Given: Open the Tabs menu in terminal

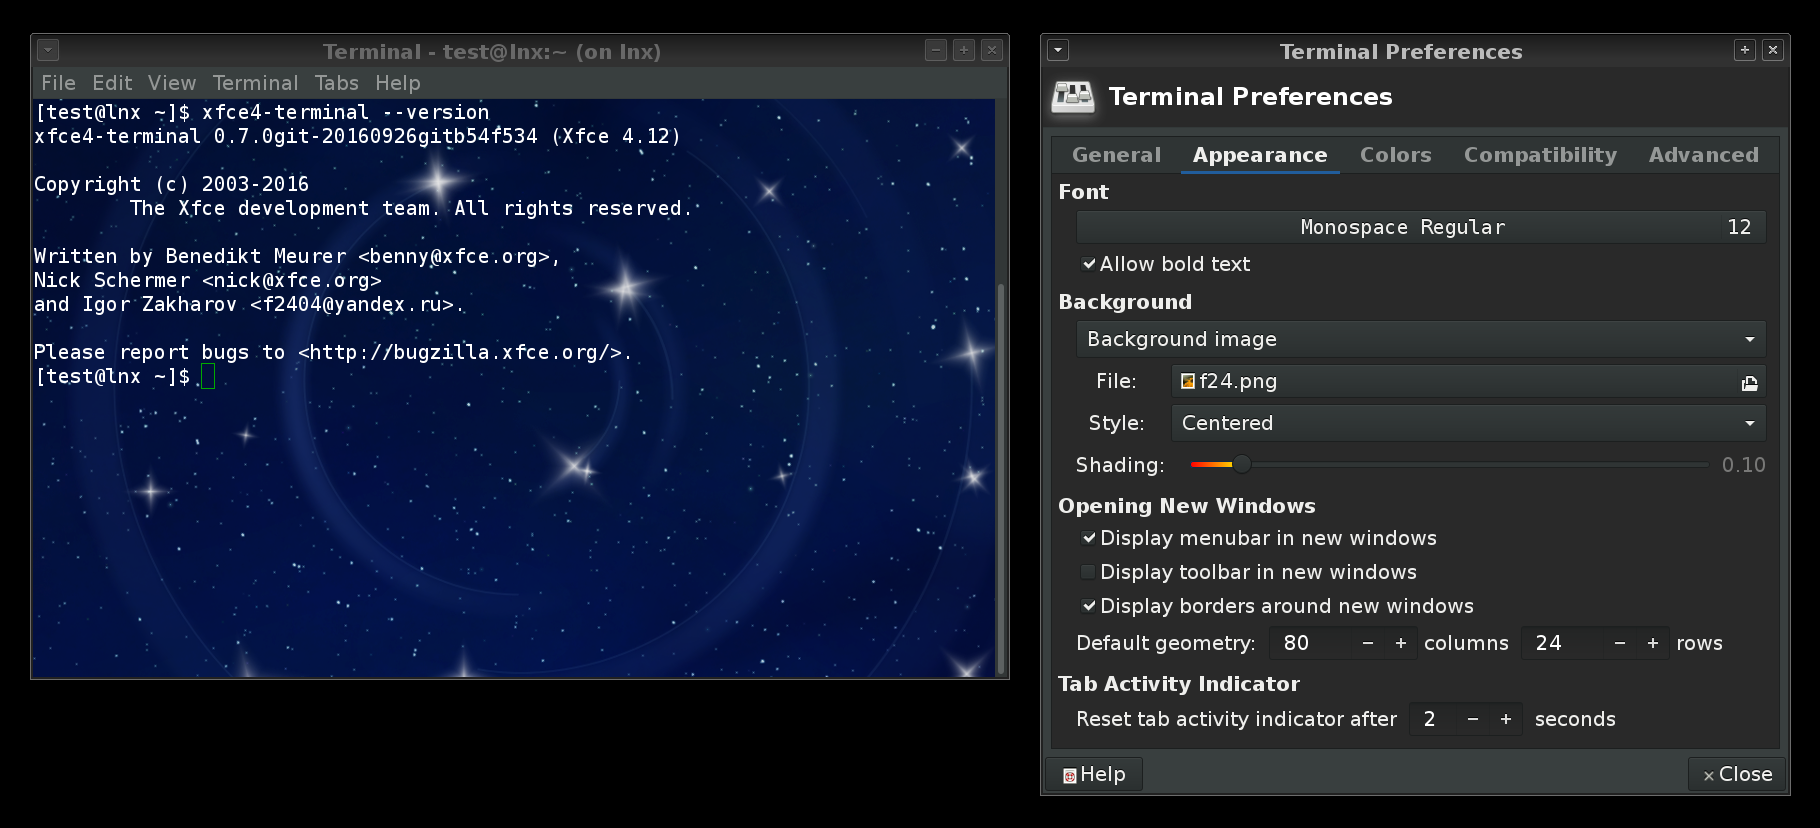Looking at the screenshot, I should 336,83.
